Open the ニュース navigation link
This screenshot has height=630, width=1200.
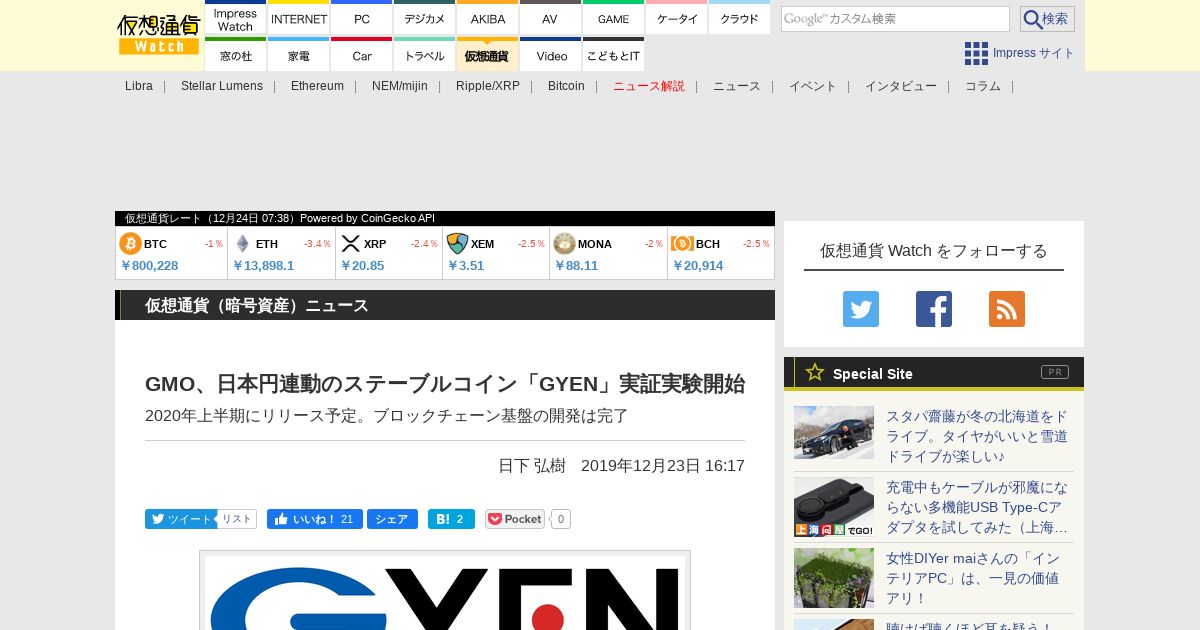[x=737, y=86]
